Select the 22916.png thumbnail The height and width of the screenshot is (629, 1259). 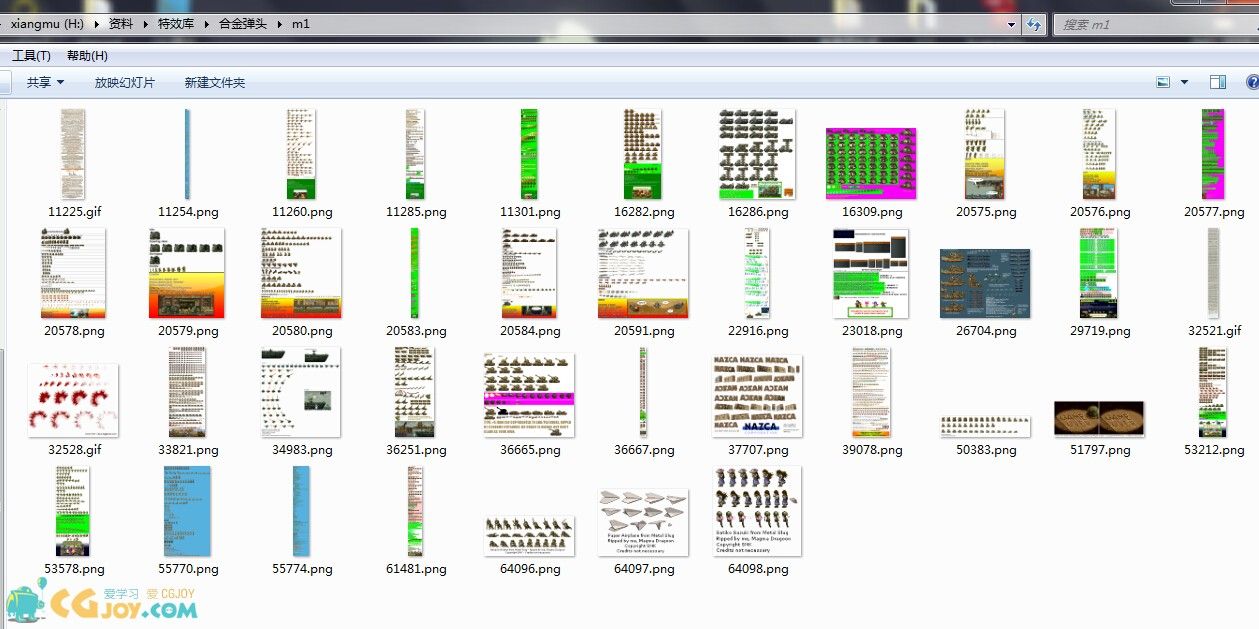pyautogui.click(x=758, y=273)
